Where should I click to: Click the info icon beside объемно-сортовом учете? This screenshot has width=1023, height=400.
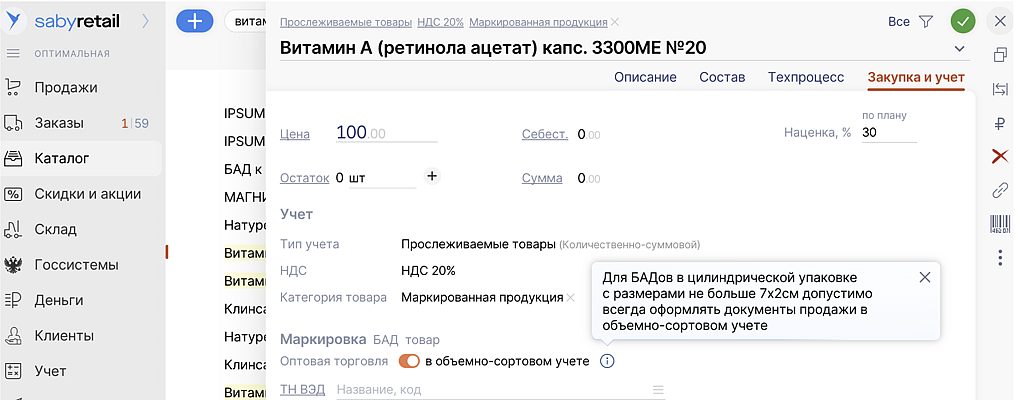click(607, 361)
